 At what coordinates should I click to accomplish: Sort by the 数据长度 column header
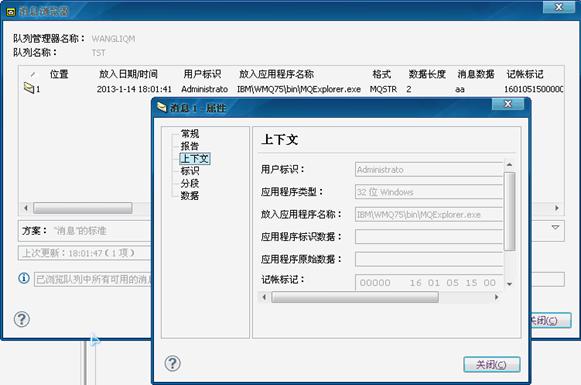pos(427,74)
